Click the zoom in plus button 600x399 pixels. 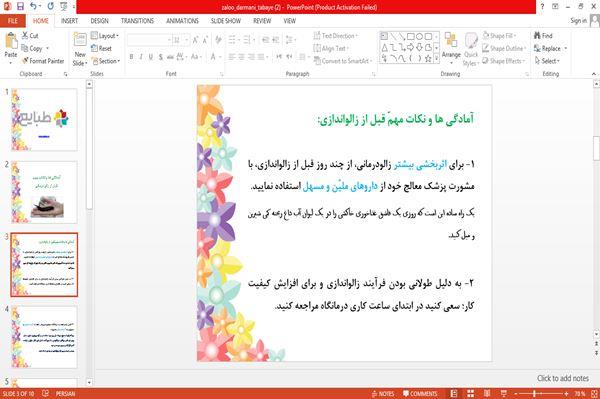pos(566,394)
